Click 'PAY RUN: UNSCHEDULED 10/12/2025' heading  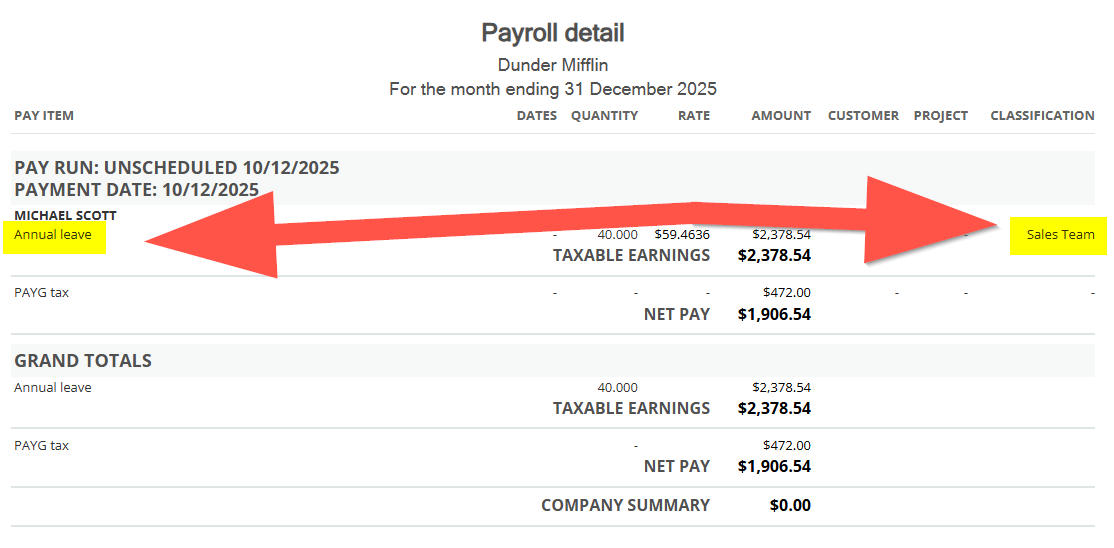pyautogui.click(x=177, y=168)
